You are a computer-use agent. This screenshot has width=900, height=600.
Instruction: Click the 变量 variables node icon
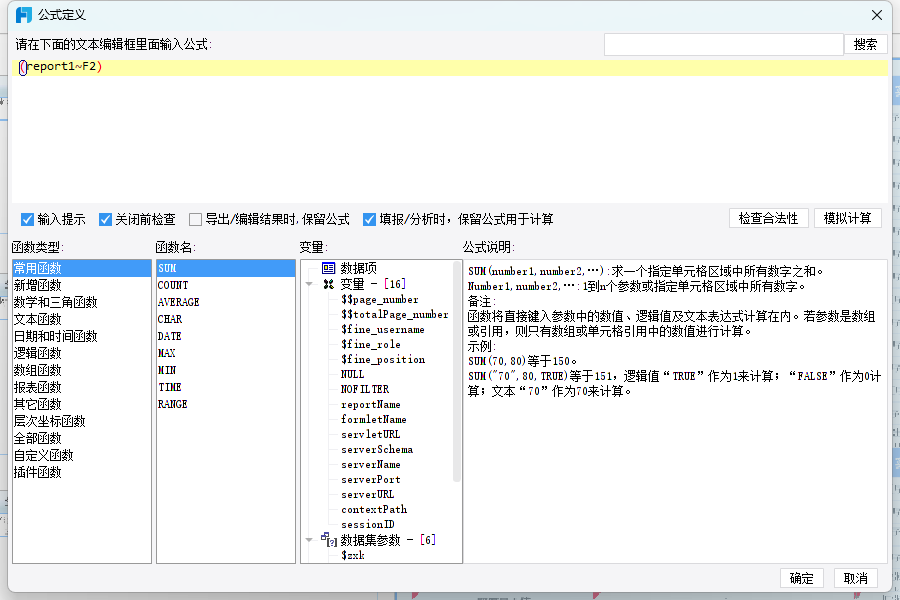click(328, 284)
